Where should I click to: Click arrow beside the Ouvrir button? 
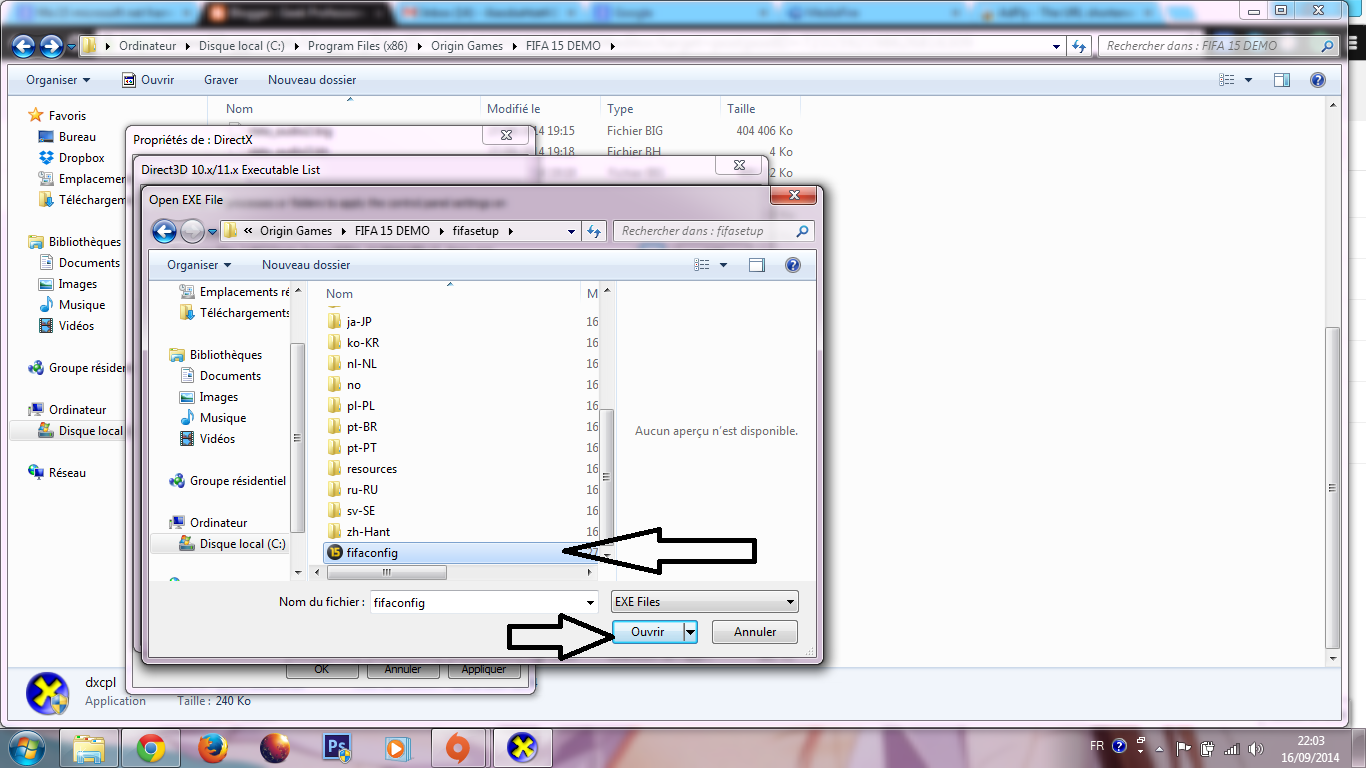pyautogui.click(x=690, y=632)
